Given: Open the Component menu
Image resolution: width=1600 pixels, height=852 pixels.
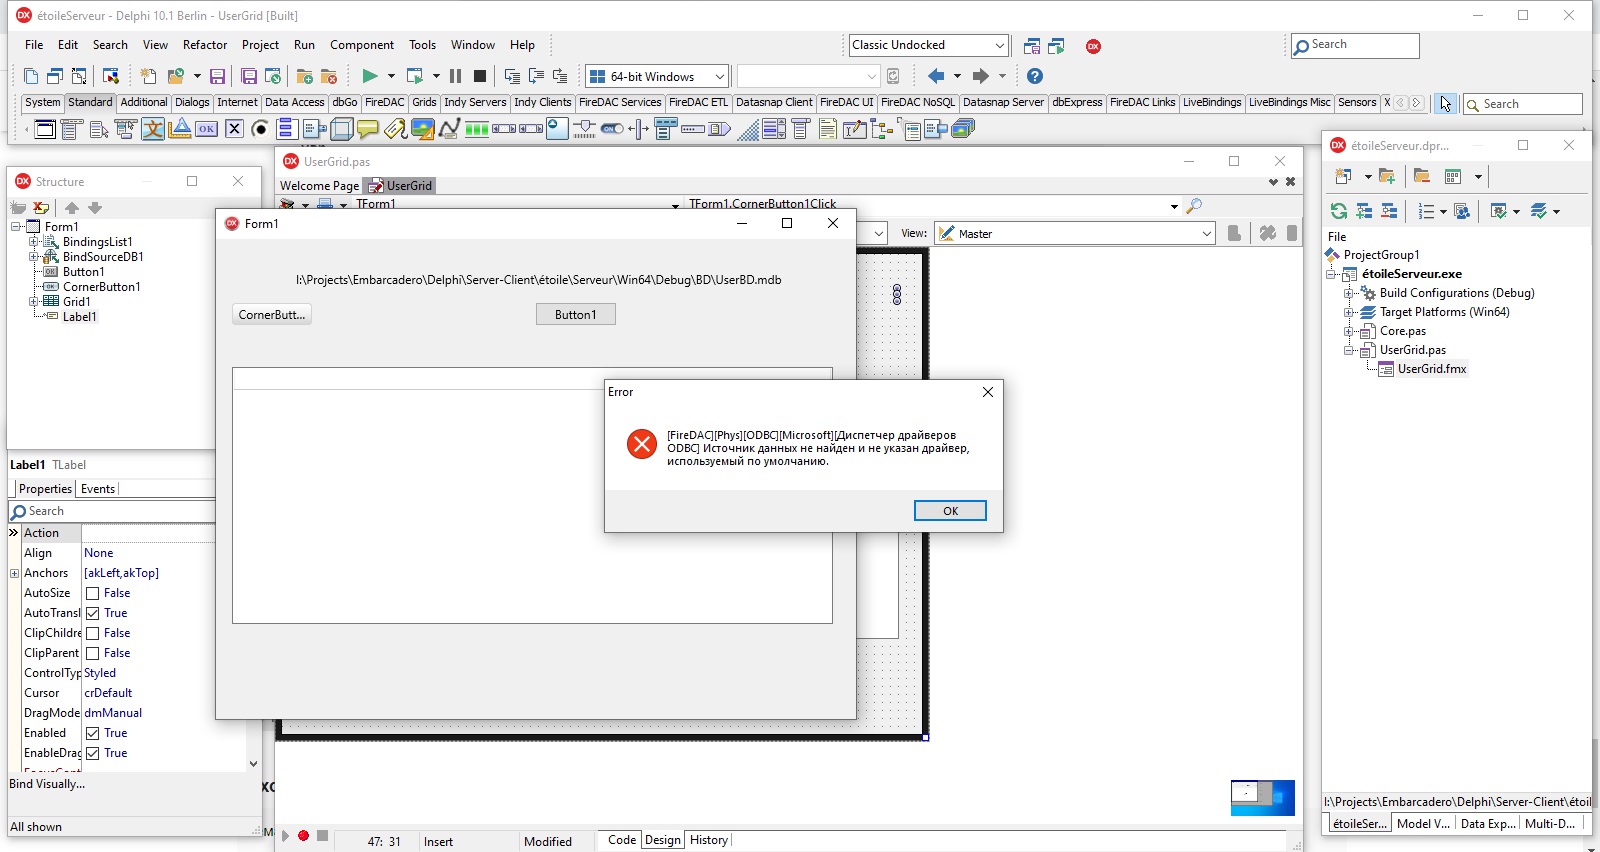Looking at the screenshot, I should tap(362, 45).
